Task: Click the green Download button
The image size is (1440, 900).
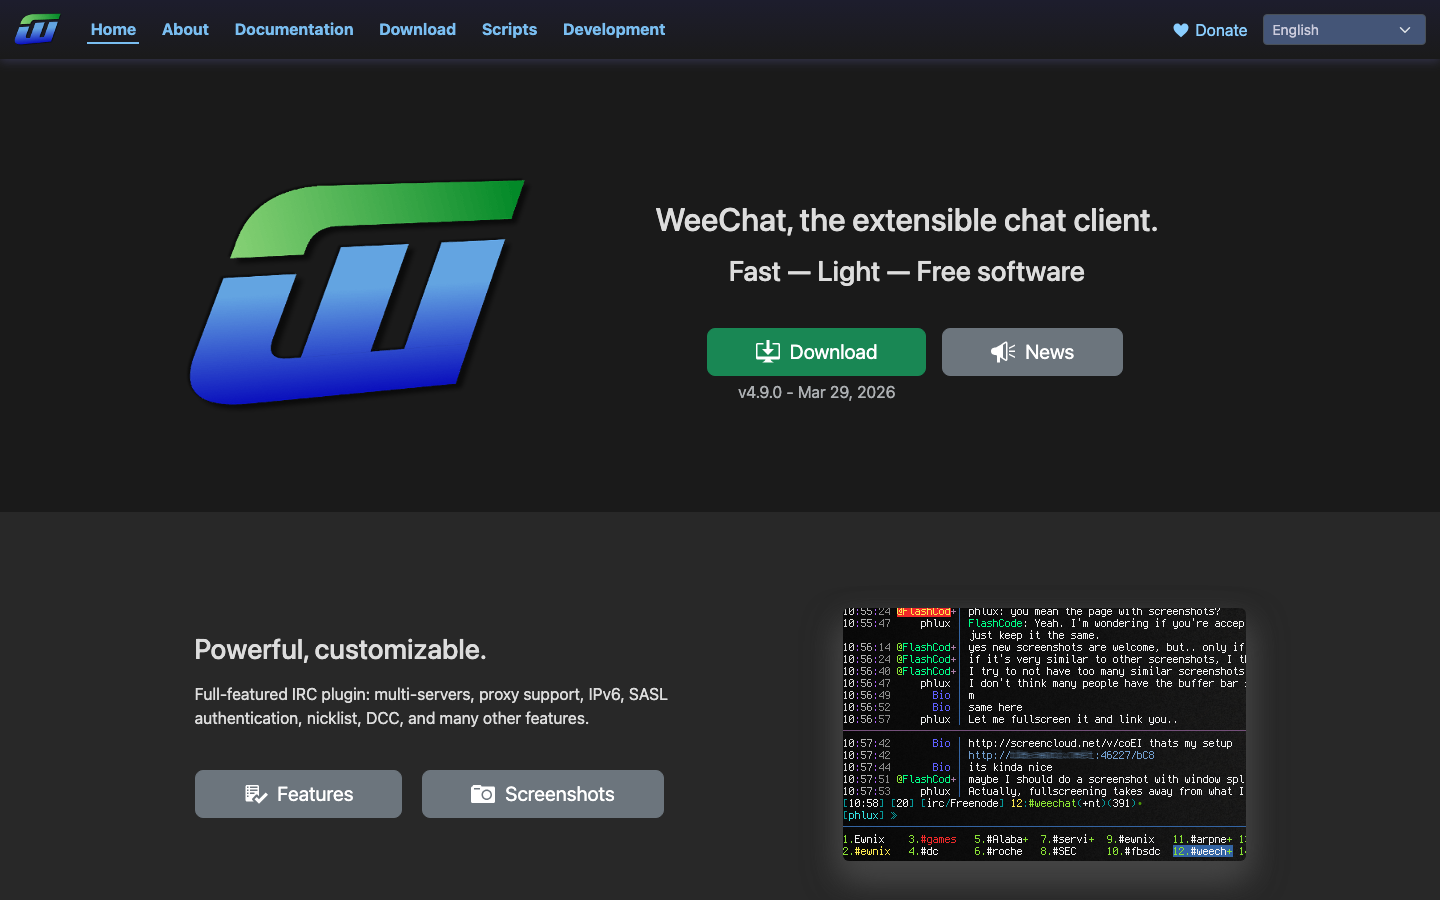Action: (816, 351)
